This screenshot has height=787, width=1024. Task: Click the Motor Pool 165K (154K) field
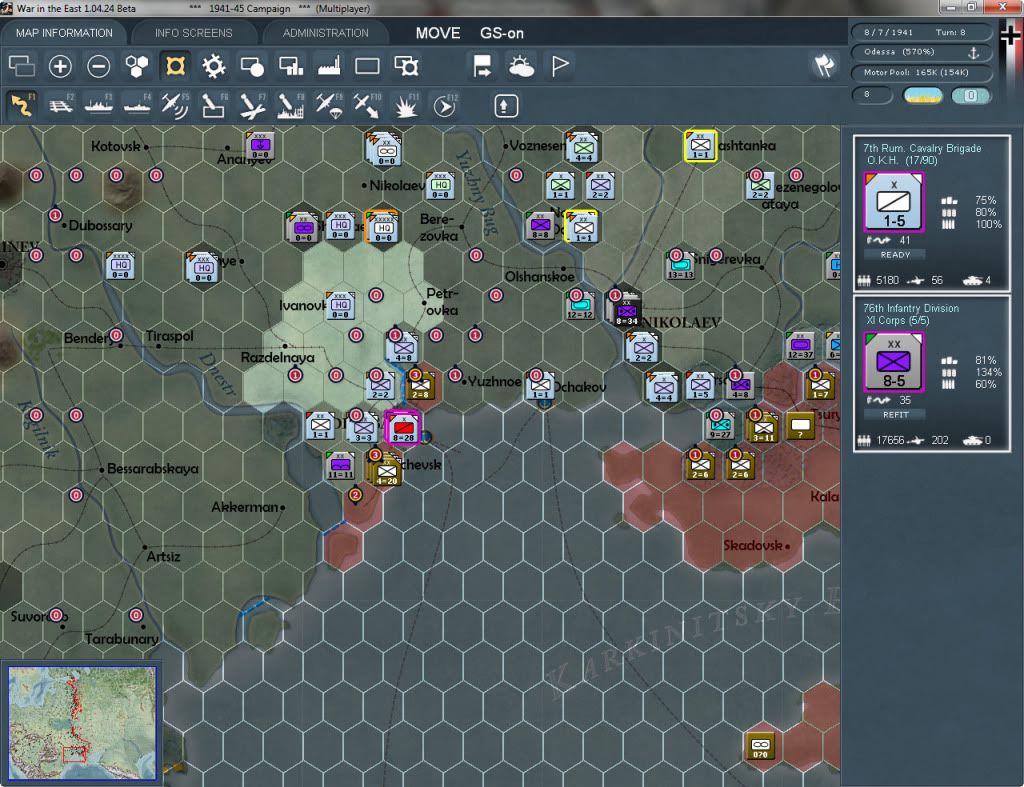click(x=921, y=72)
